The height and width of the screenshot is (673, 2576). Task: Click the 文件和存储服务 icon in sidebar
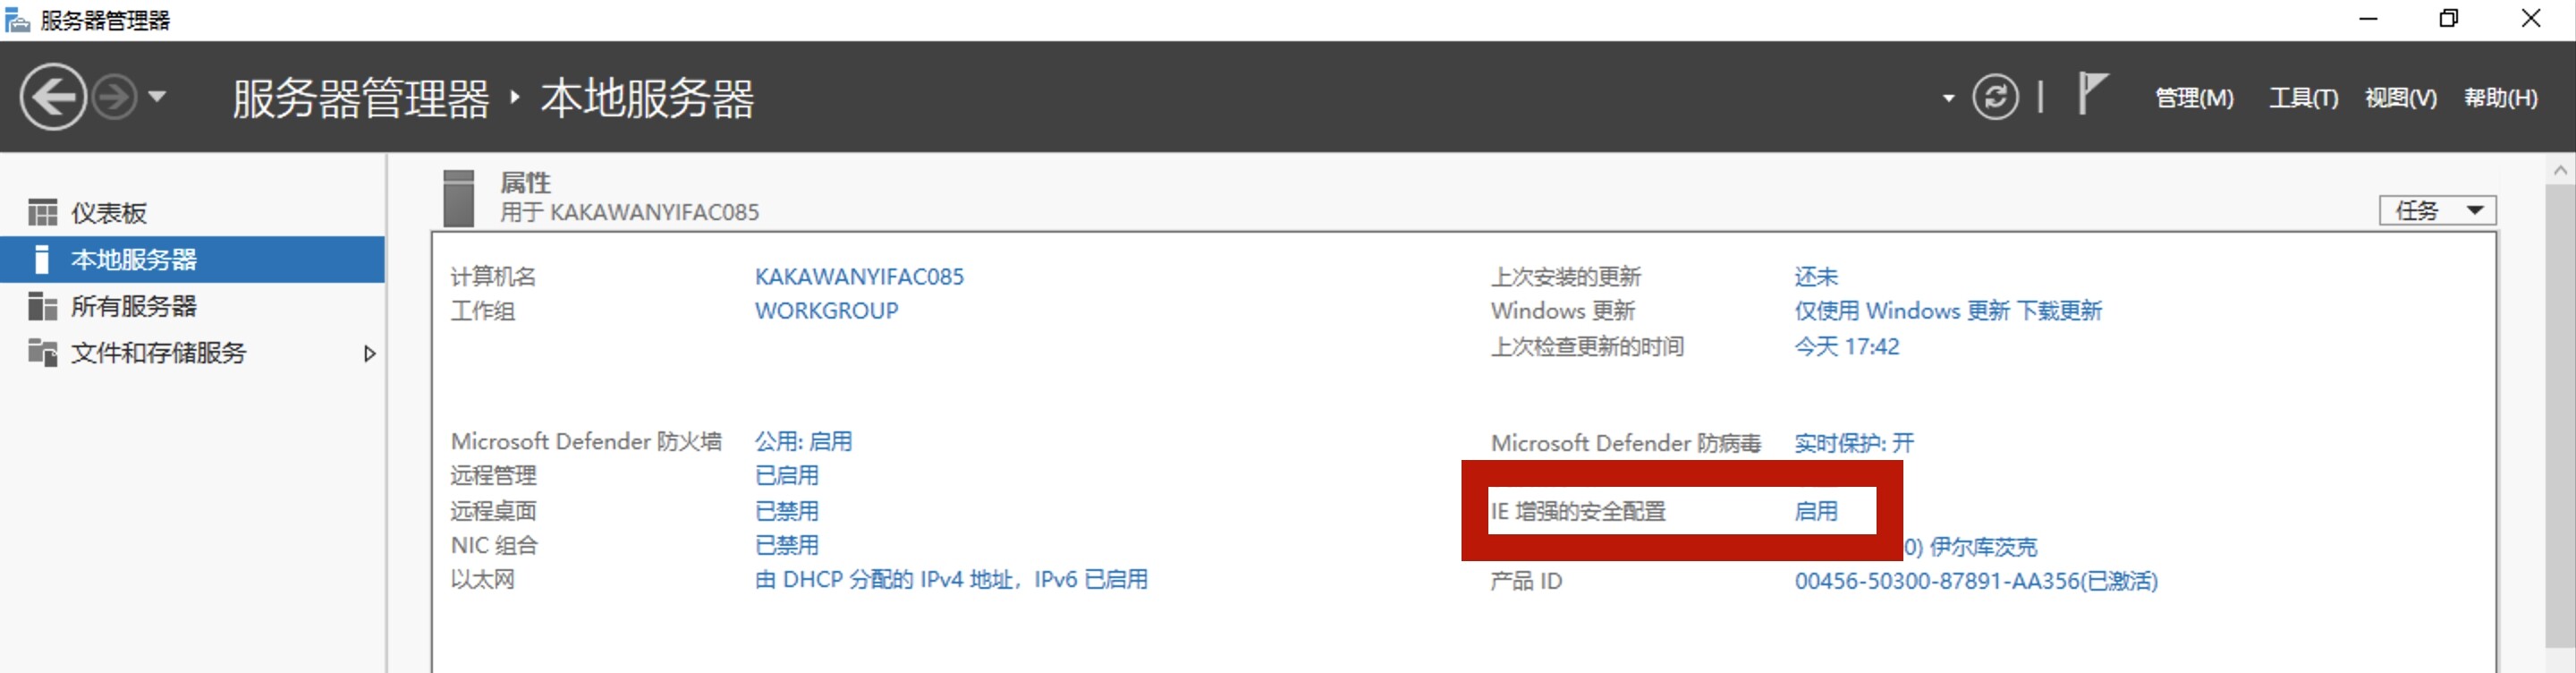(x=42, y=352)
